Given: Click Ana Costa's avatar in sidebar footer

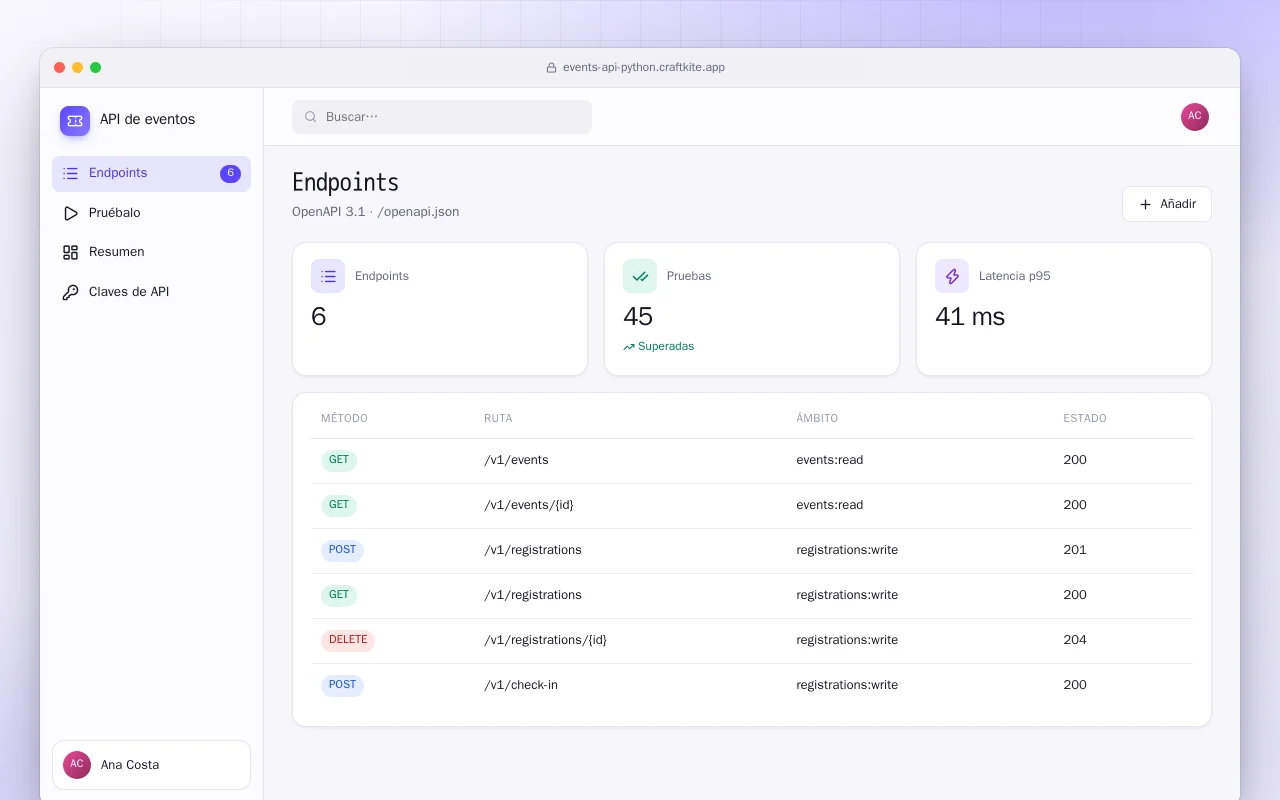Looking at the screenshot, I should point(77,765).
